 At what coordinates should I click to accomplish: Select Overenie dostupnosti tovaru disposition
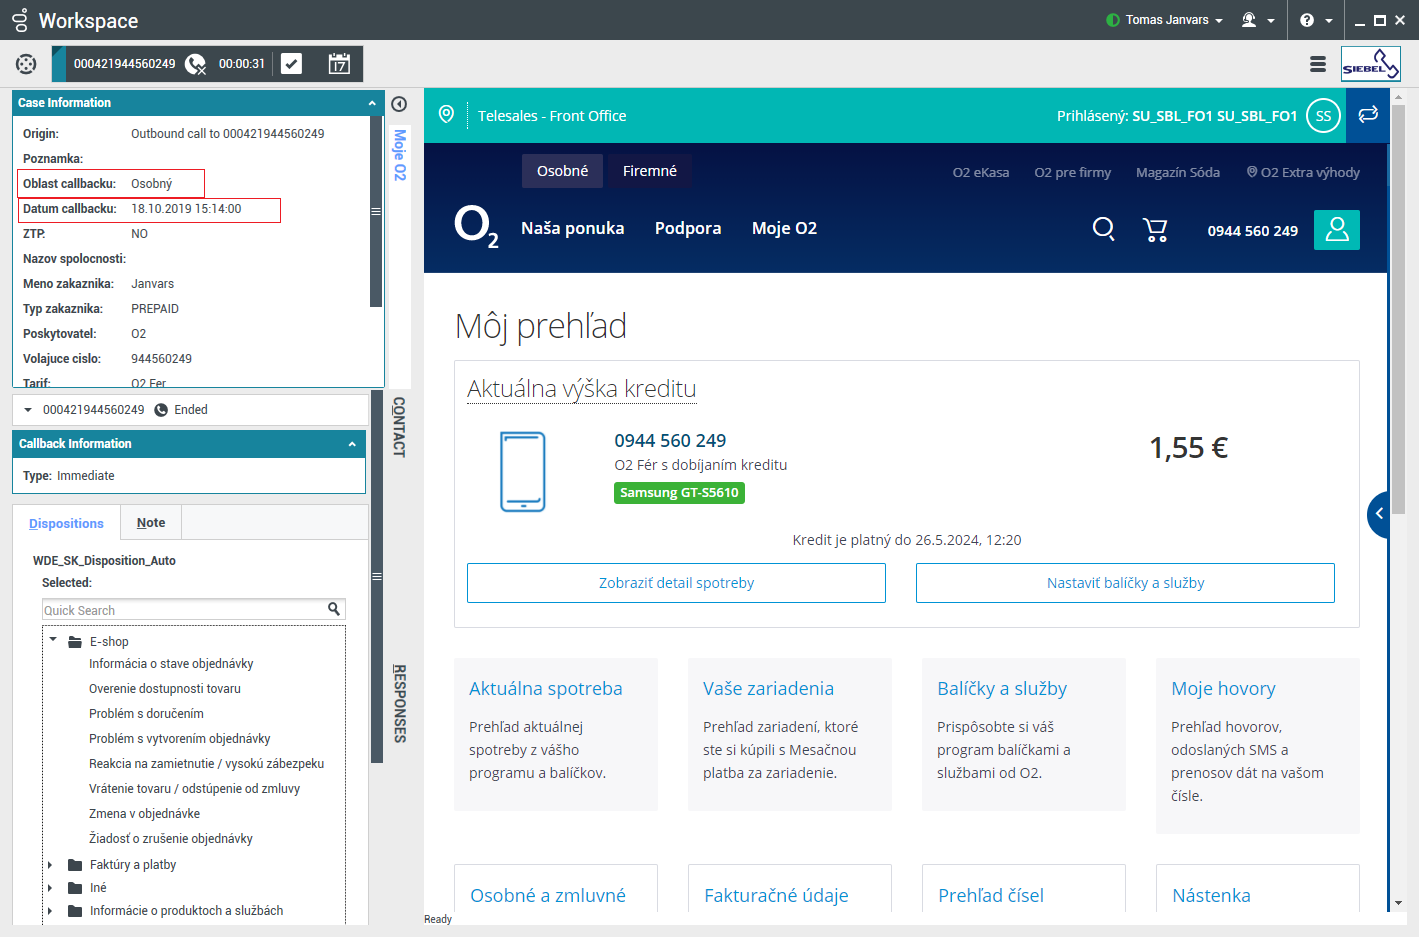point(165,689)
